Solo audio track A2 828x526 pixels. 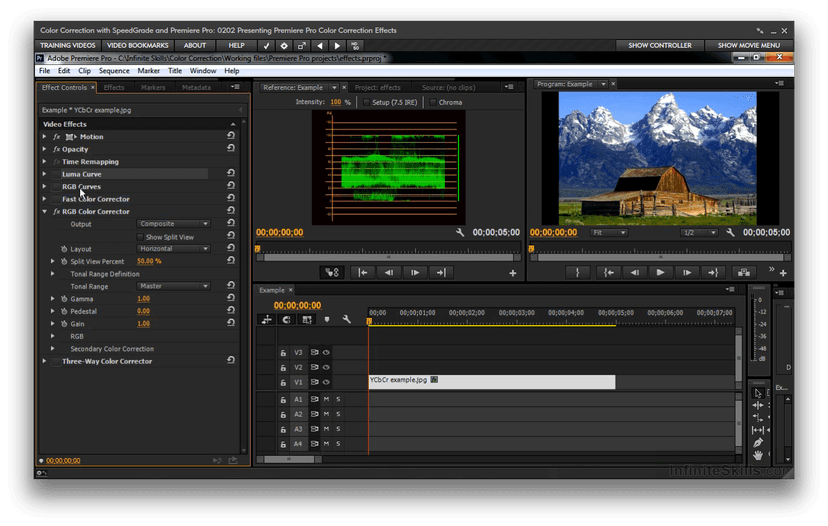pos(338,414)
